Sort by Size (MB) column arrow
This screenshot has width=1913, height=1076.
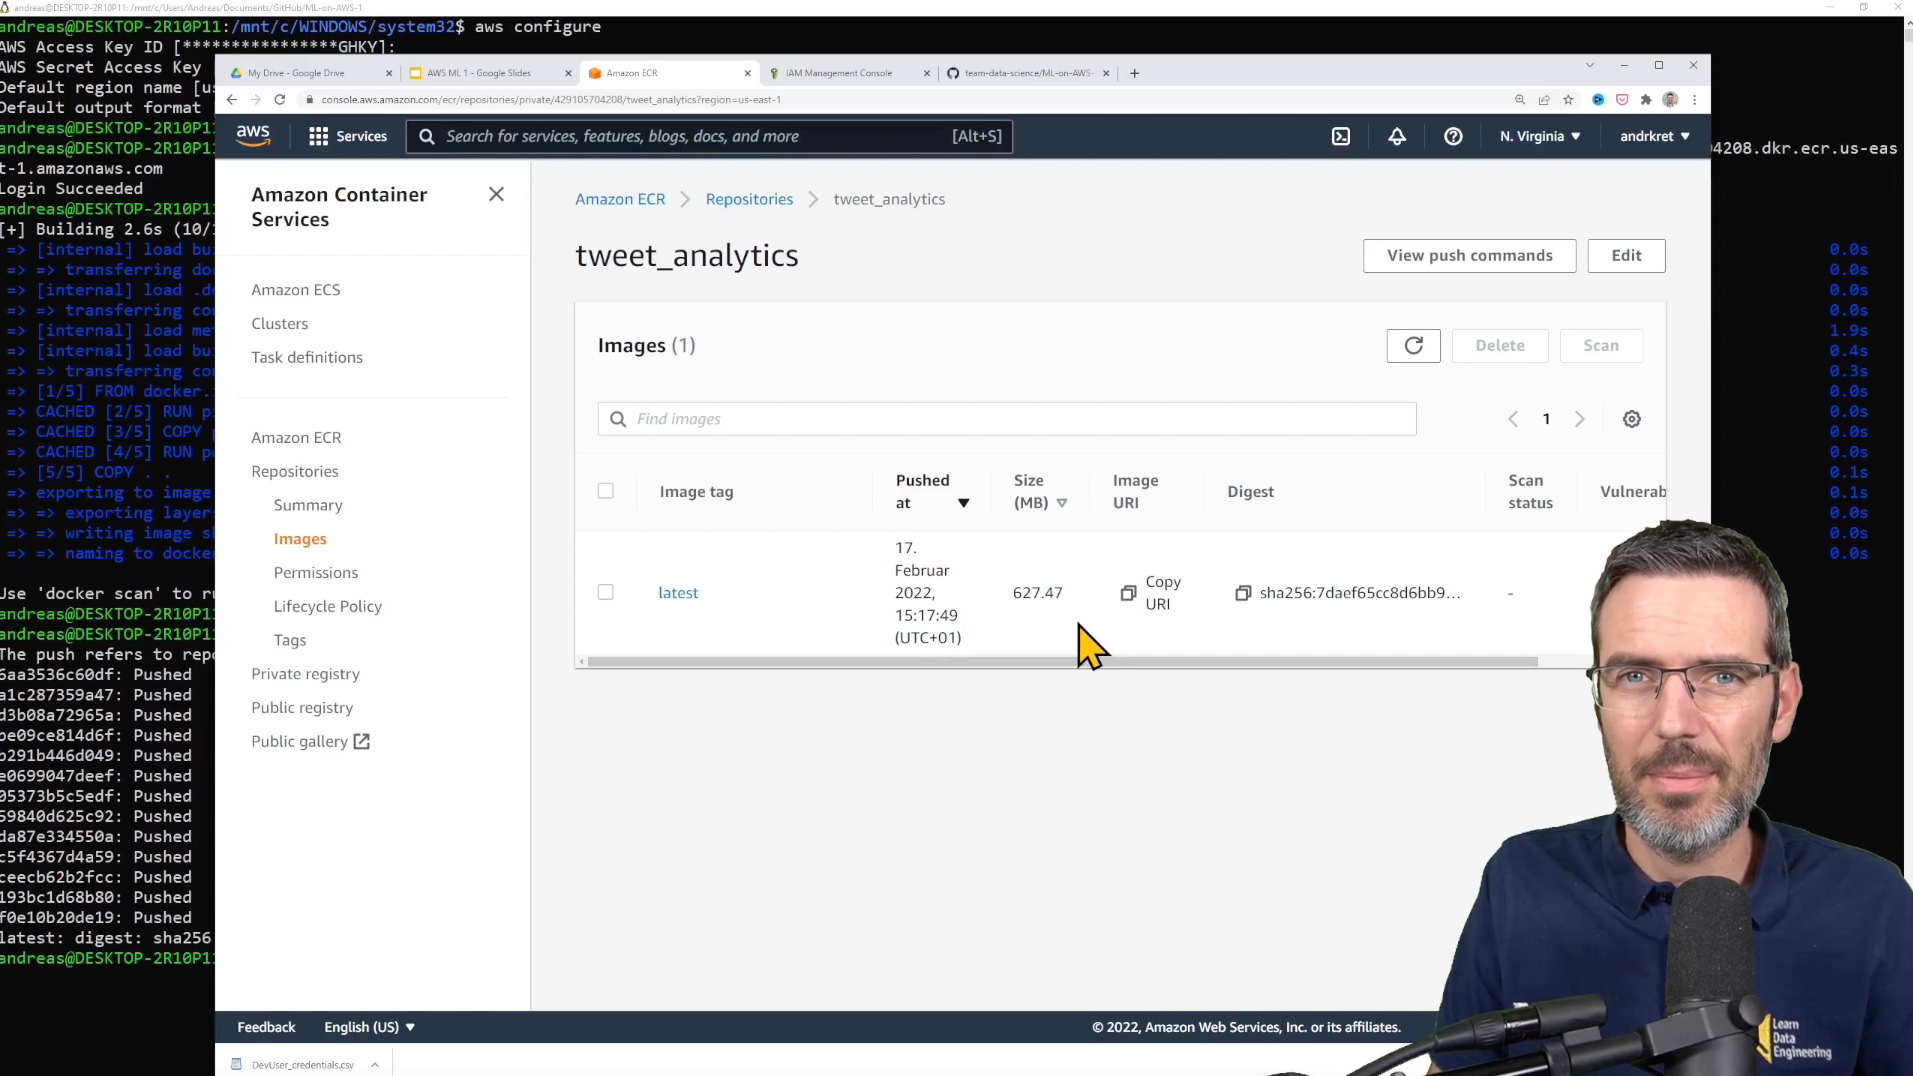pos(1061,503)
